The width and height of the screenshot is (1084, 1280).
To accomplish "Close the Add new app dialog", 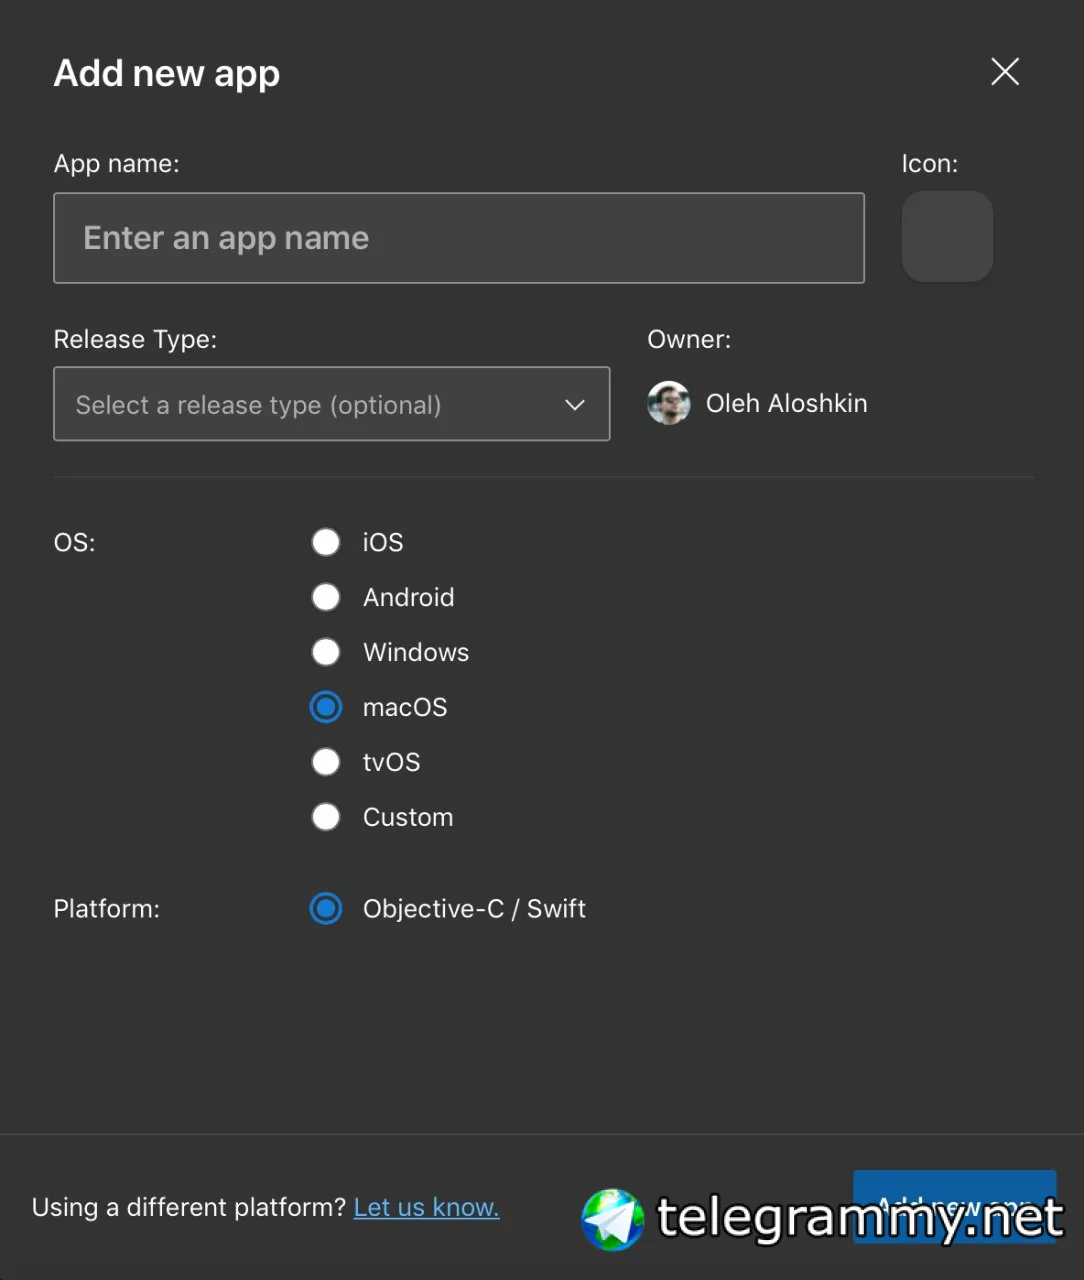I will point(1005,72).
